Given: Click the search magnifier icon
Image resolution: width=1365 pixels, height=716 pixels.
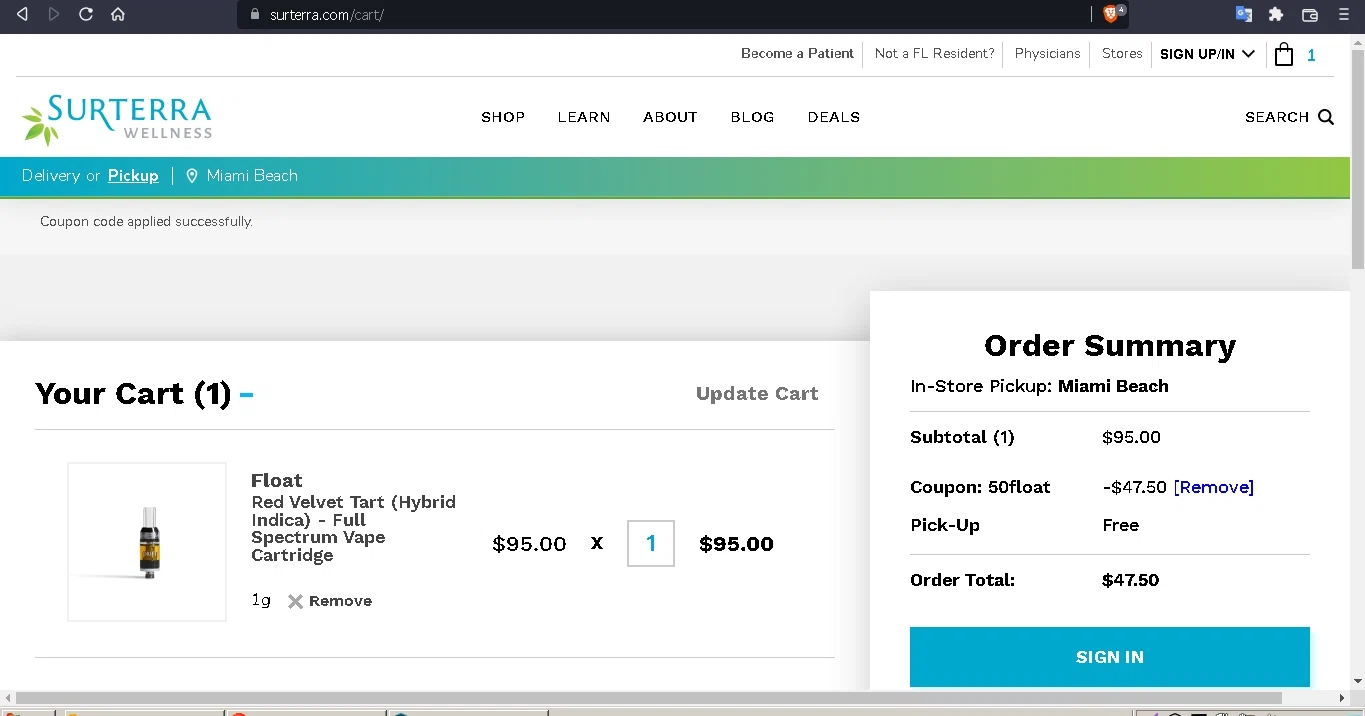Looking at the screenshot, I should pyautogui.click(x=1326, y=117).
